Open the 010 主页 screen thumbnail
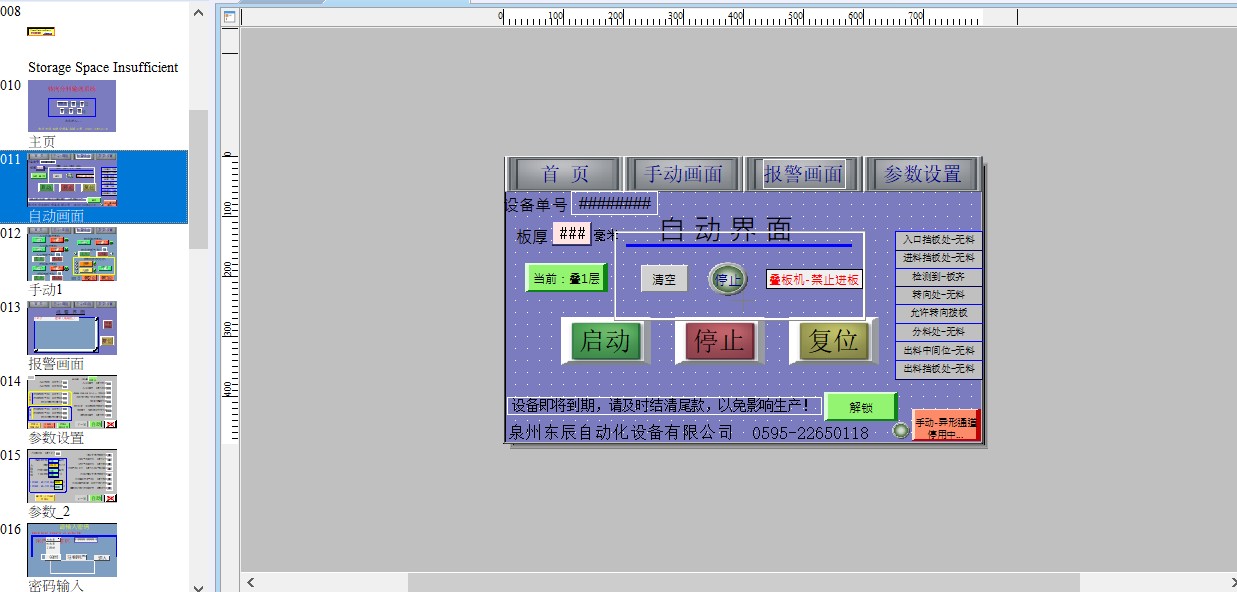The width and height of the screenshot is (1237, 592). click(72, 106)
